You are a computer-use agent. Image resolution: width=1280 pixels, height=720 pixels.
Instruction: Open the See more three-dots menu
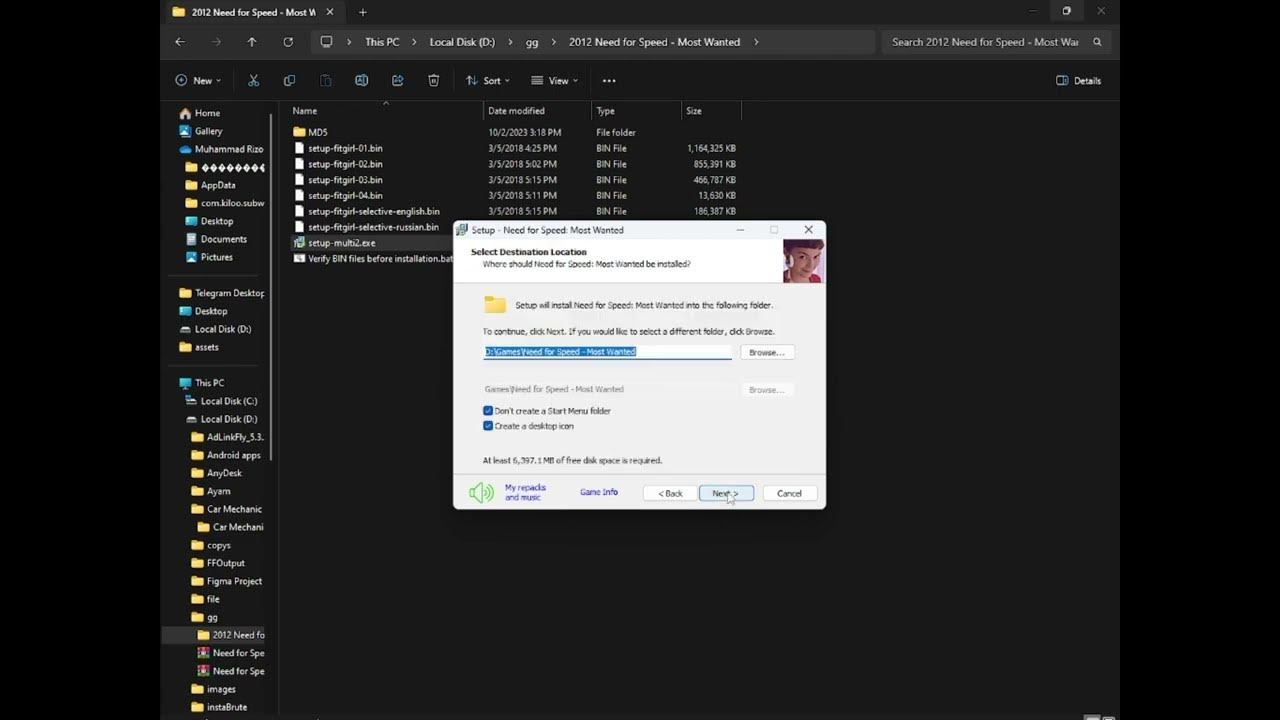608,80
